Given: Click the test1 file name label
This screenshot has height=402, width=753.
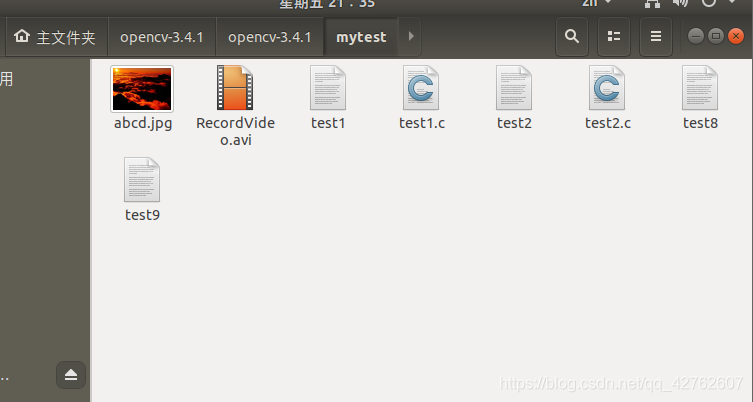Looking at the screenshot, I should [328, 123].
